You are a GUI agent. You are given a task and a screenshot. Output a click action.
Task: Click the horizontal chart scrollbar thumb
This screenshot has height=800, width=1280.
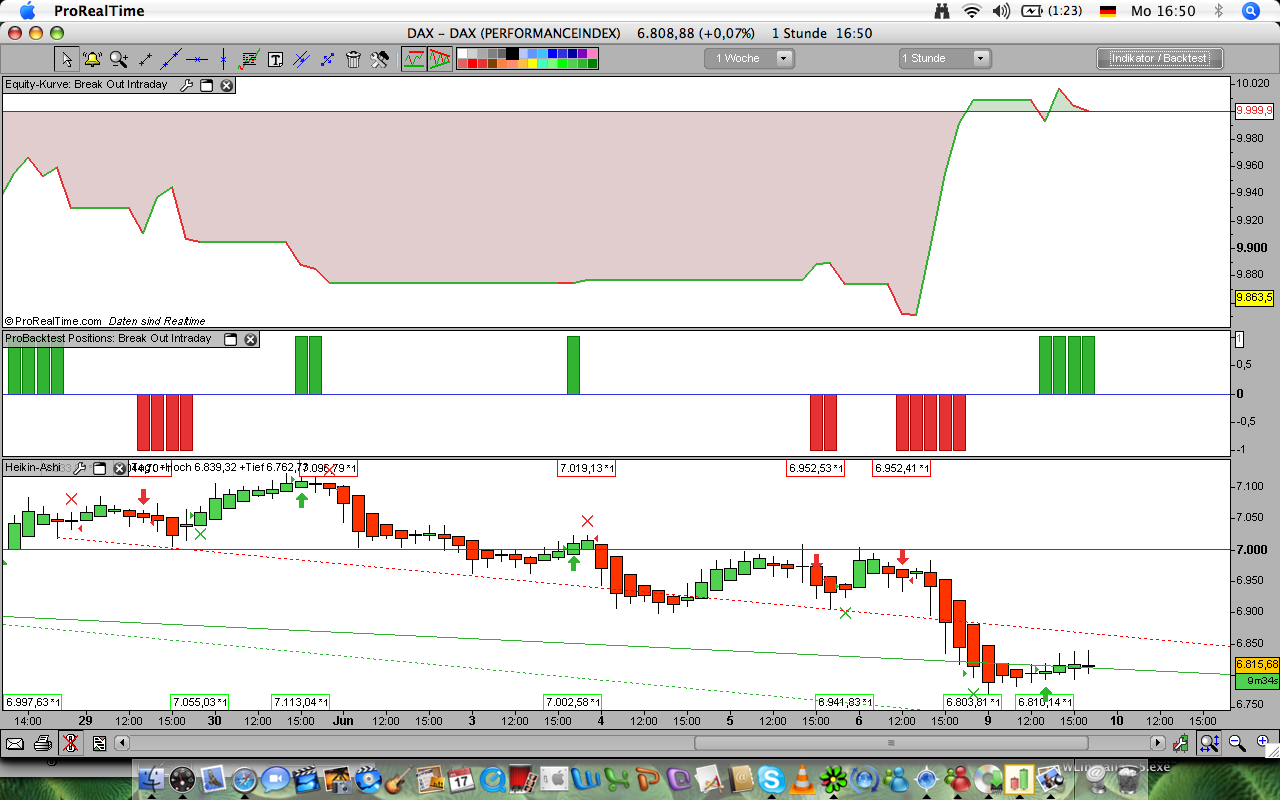[x=890, y=743]
